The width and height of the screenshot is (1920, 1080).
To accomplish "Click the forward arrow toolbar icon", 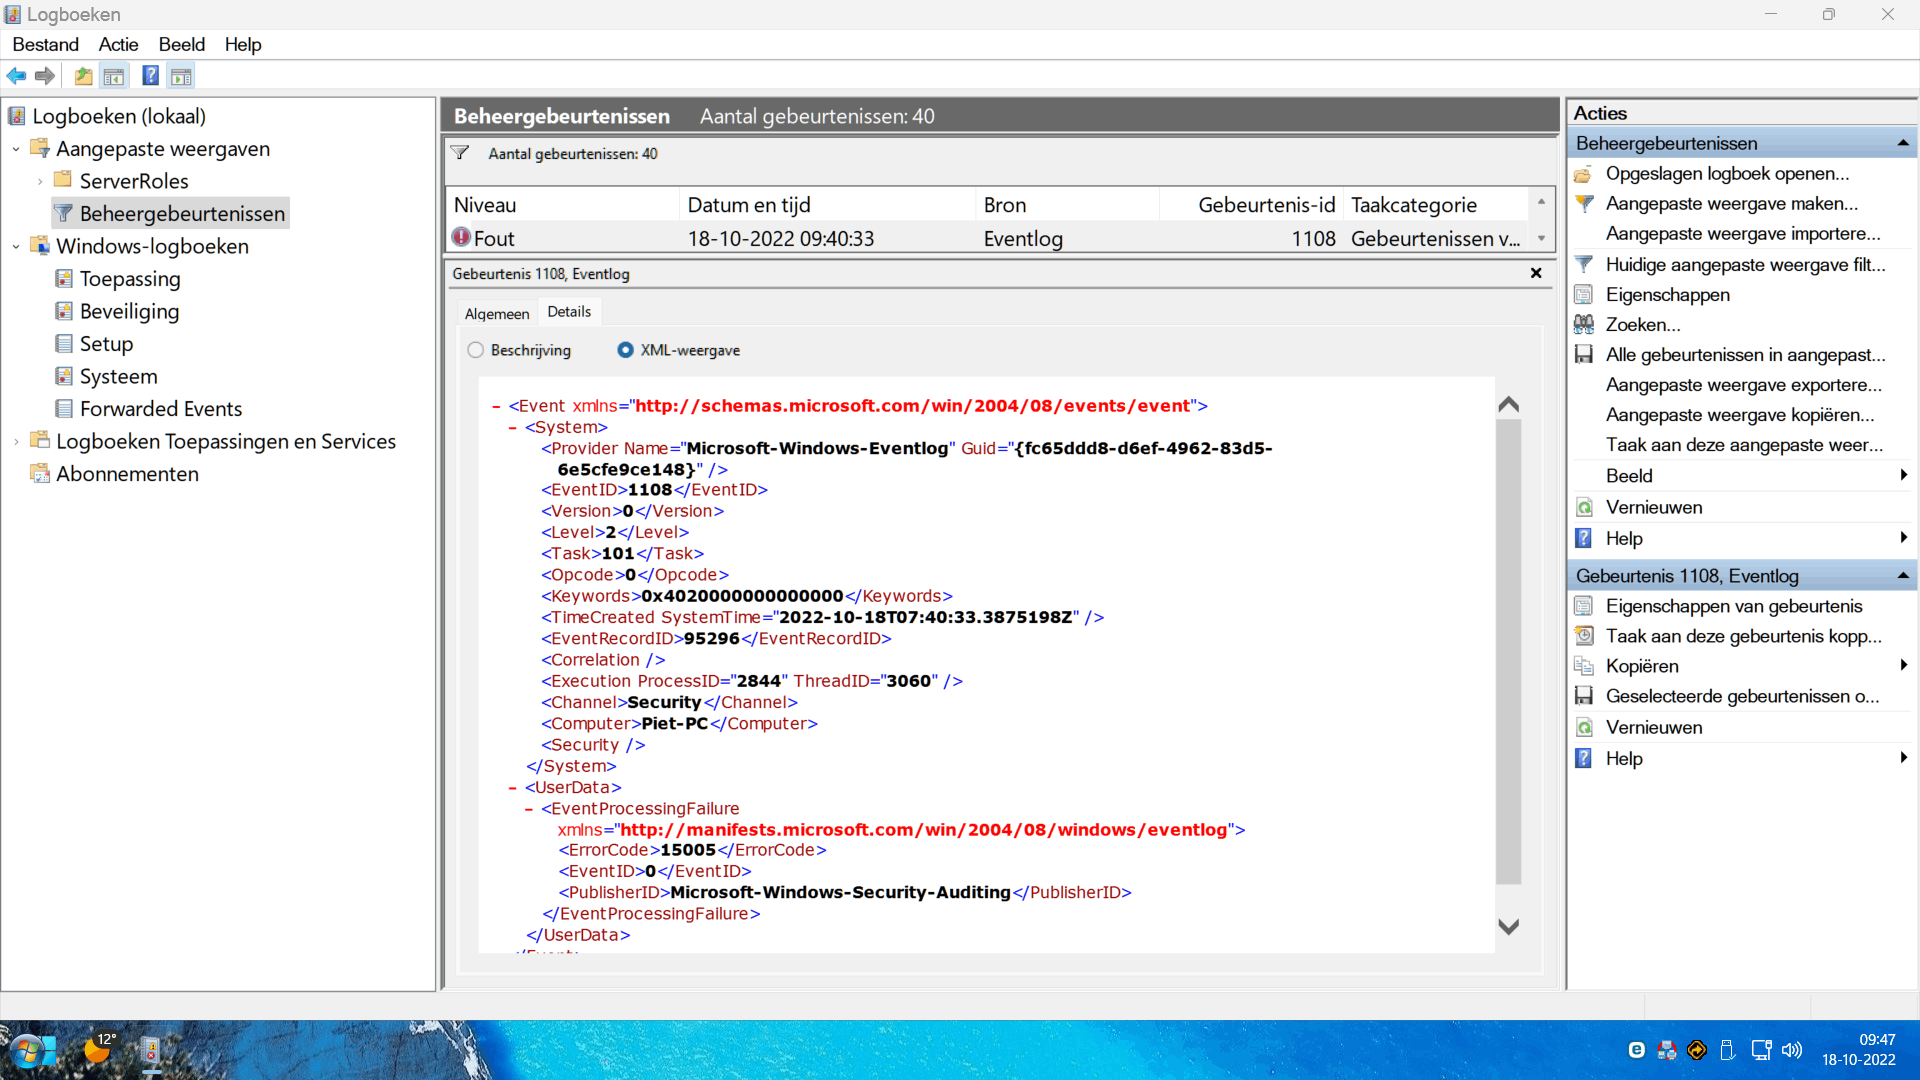I will pyautogui.click(x=45, y=76).
